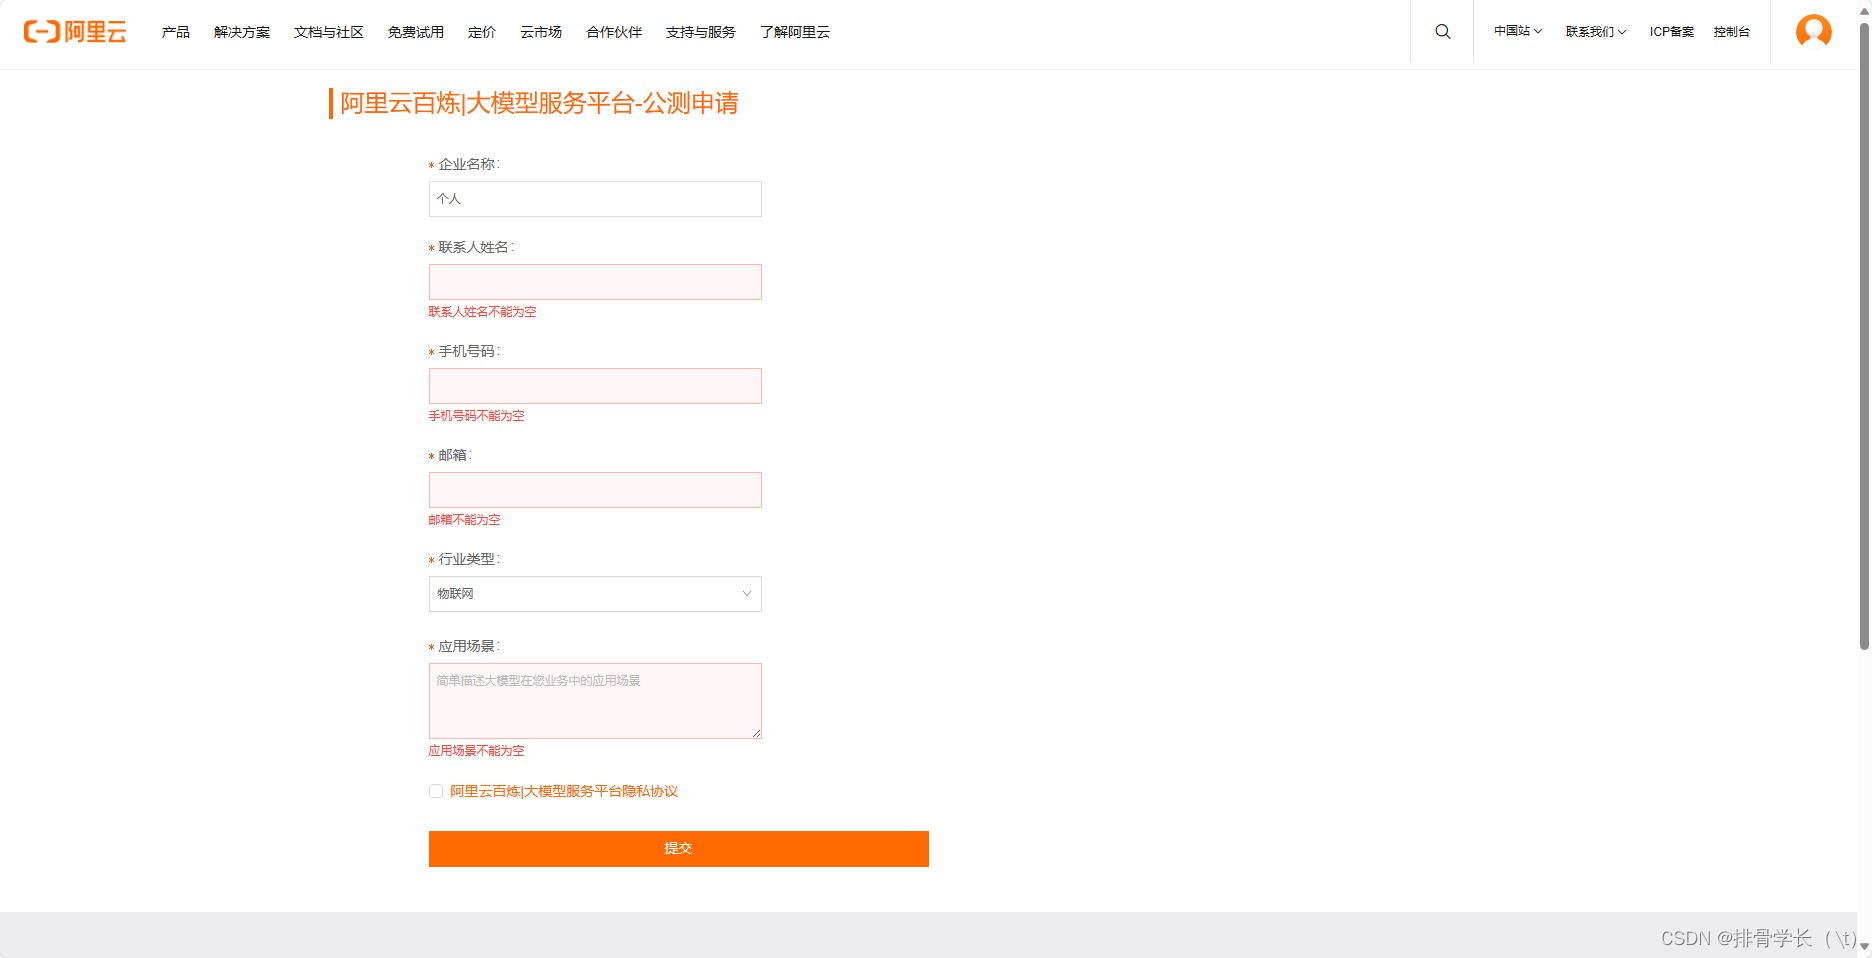This screenshot has width=1872, height=958.
Task: Click the page vertical scrollbar thumb
Action: (x=1864, y=335)
